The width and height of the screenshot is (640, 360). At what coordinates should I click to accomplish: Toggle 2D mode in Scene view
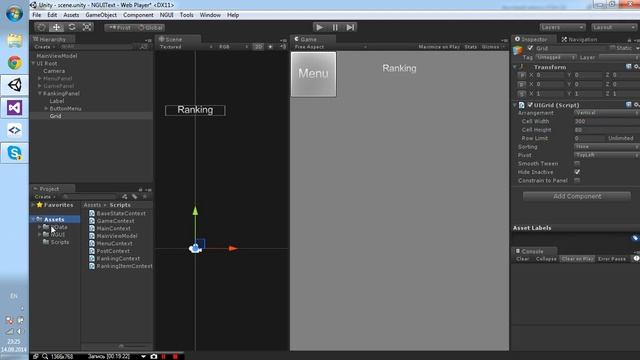coord(258,47)
